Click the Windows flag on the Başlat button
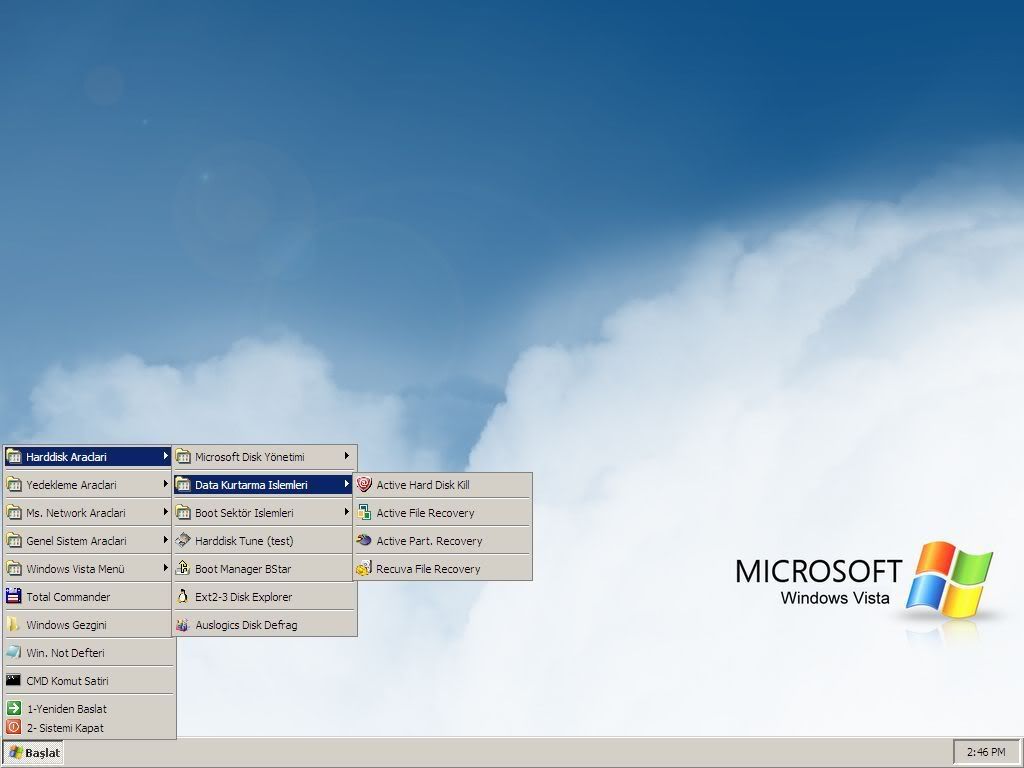The width and height of the screenshot is (1024, 768). coord(16,752)
